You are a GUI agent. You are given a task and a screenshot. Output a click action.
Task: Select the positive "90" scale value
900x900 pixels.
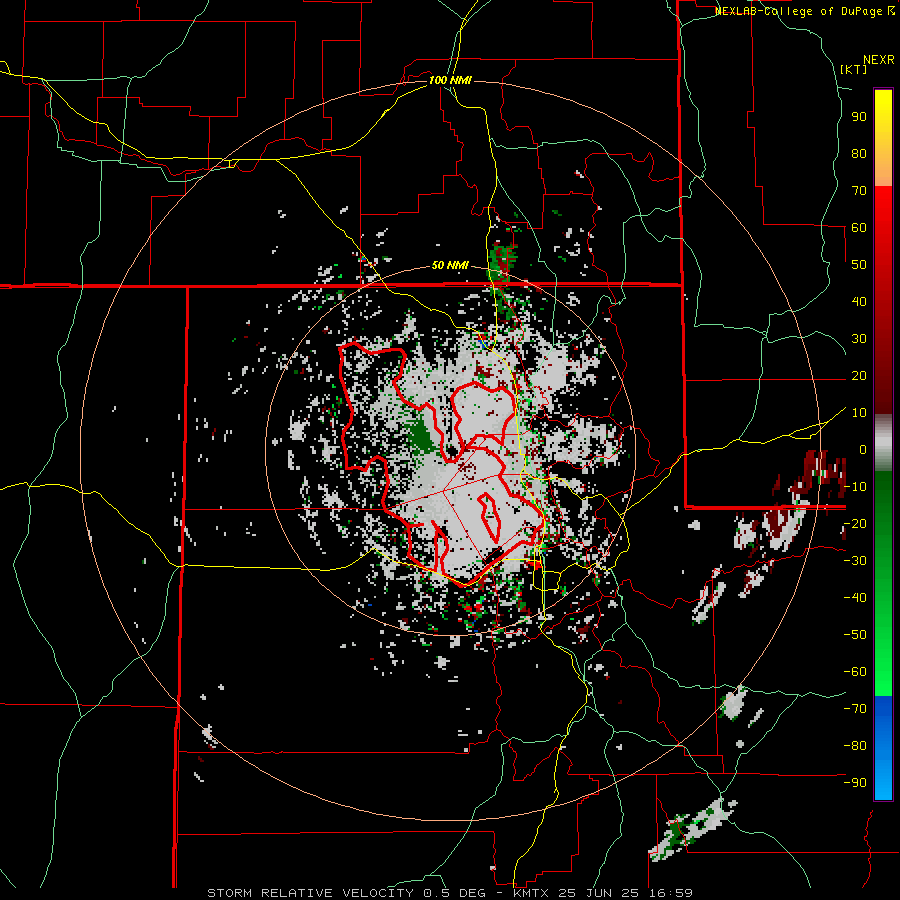tap(859, 117)
